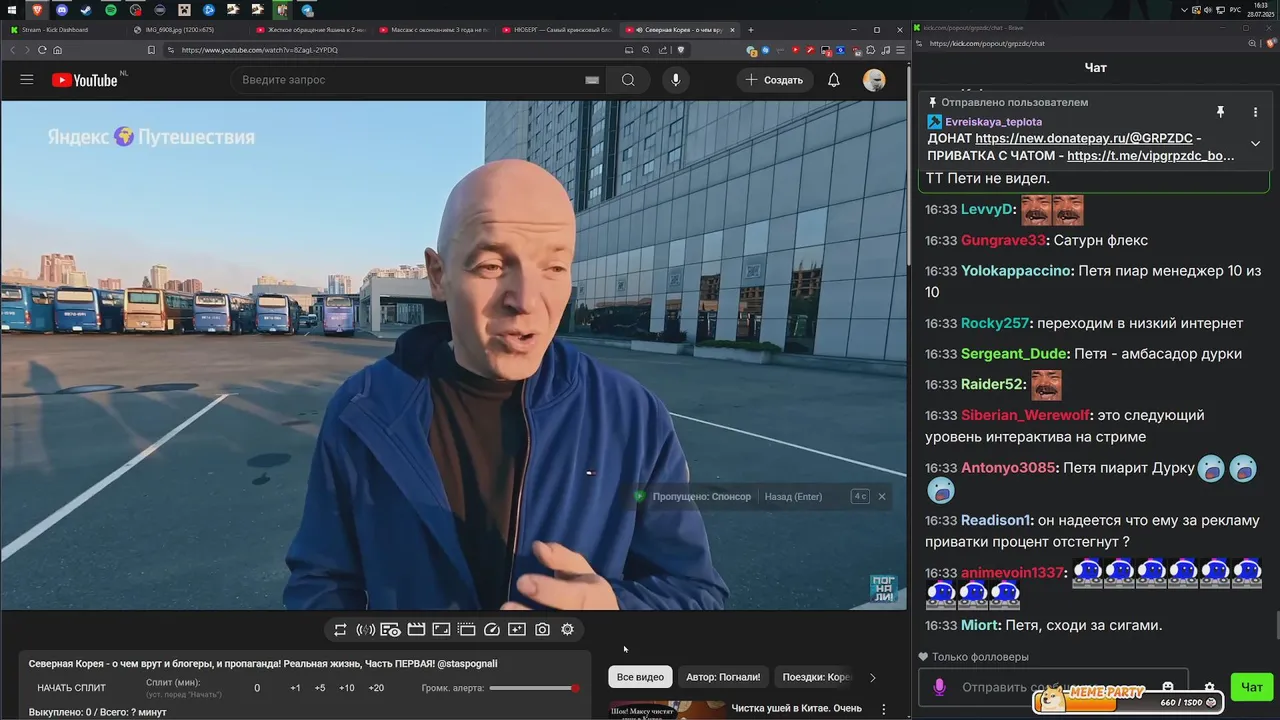
Task: Open YouTube notifications bell
Action: pos(834,80)
